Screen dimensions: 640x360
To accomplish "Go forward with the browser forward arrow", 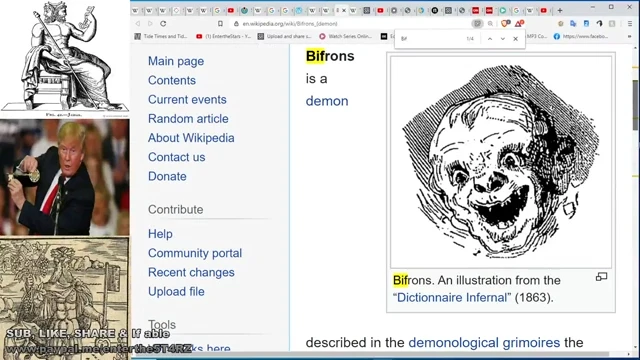I will click(x=150, y=24).
